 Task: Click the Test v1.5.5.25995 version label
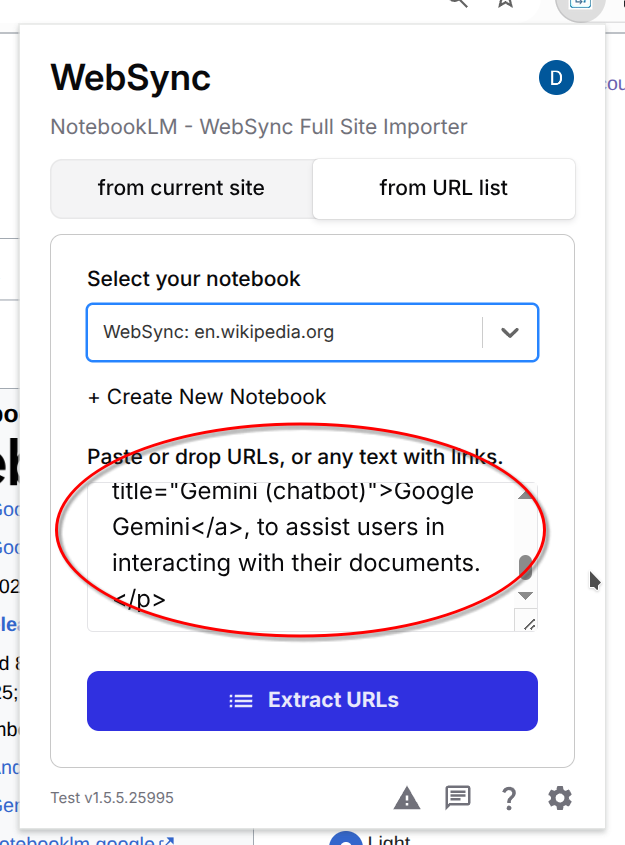(x=111, y=797)
